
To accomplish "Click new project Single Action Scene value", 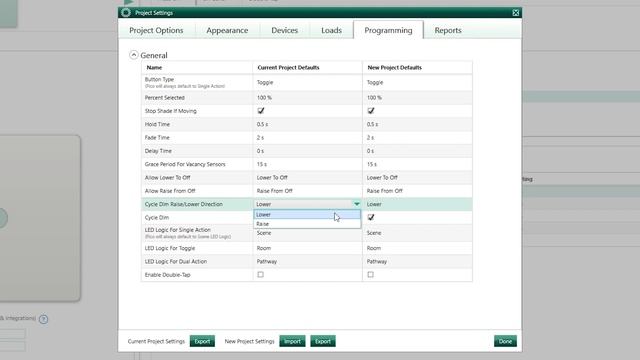I will click(374, 233).
